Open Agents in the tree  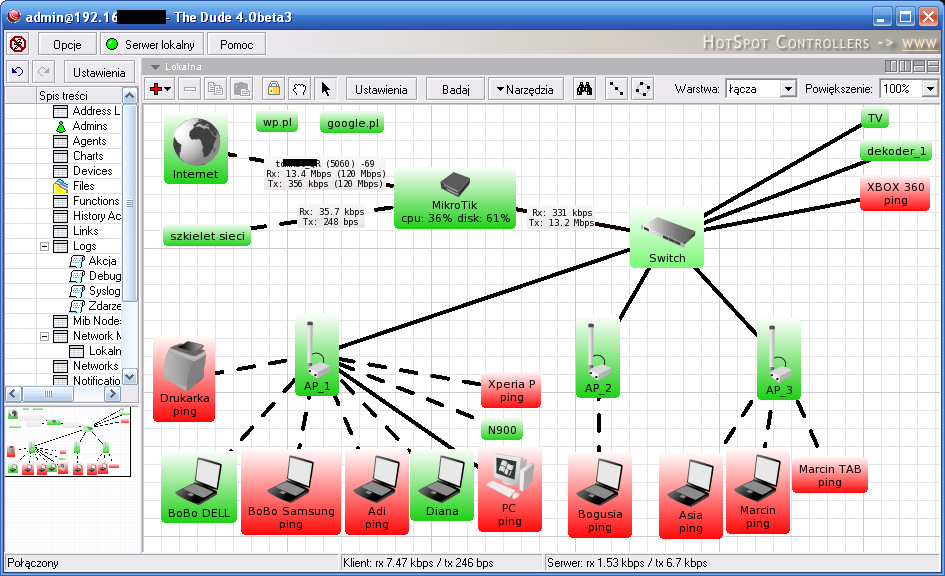pyautogui.click(x=89, y=141)
